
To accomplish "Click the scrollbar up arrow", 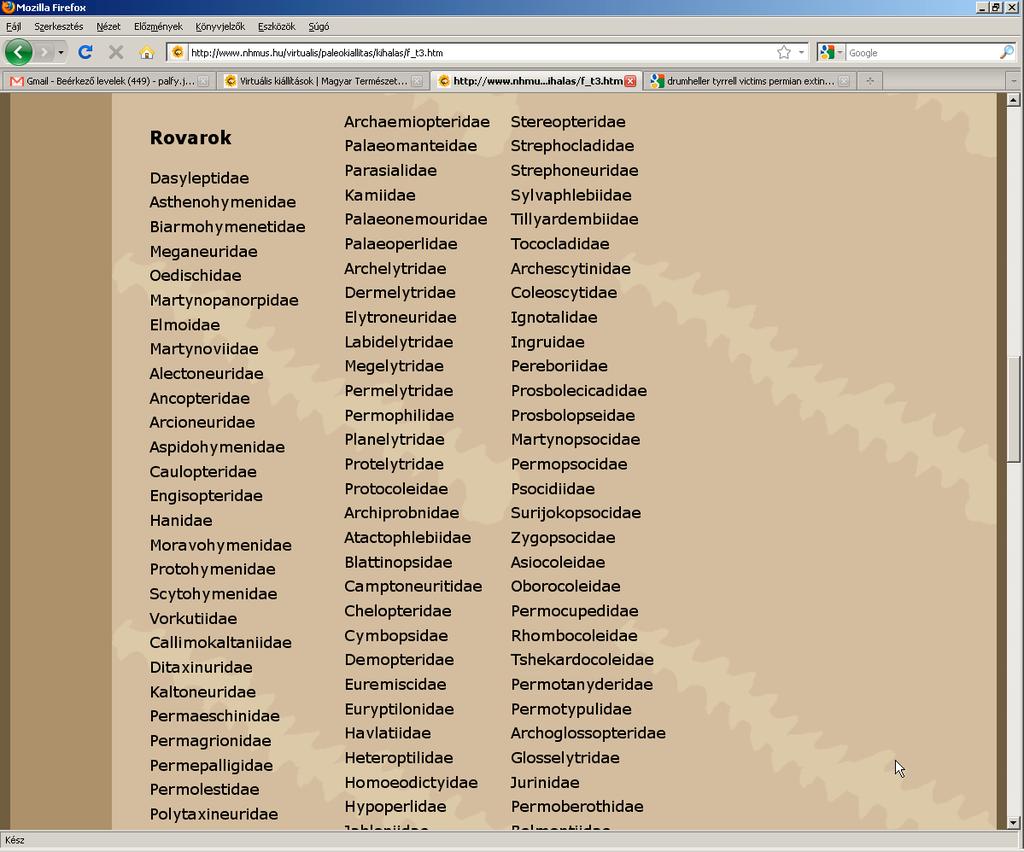I will (x=1014, y=100).
